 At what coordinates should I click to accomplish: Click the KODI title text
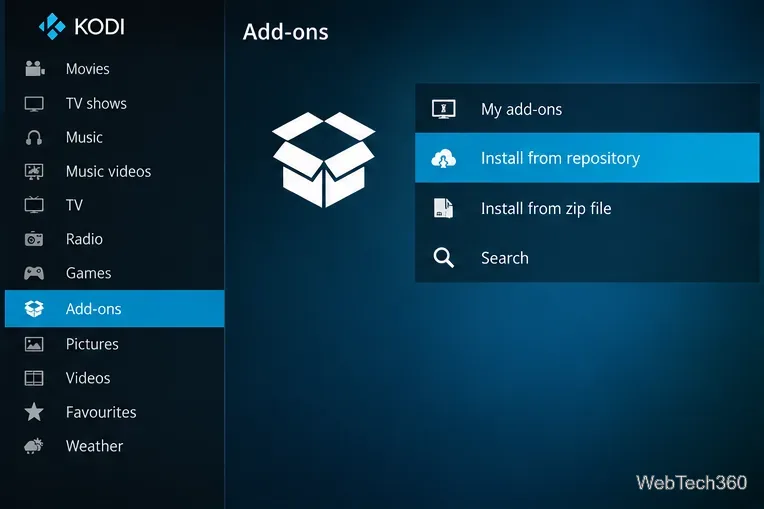tap(99, 27)
